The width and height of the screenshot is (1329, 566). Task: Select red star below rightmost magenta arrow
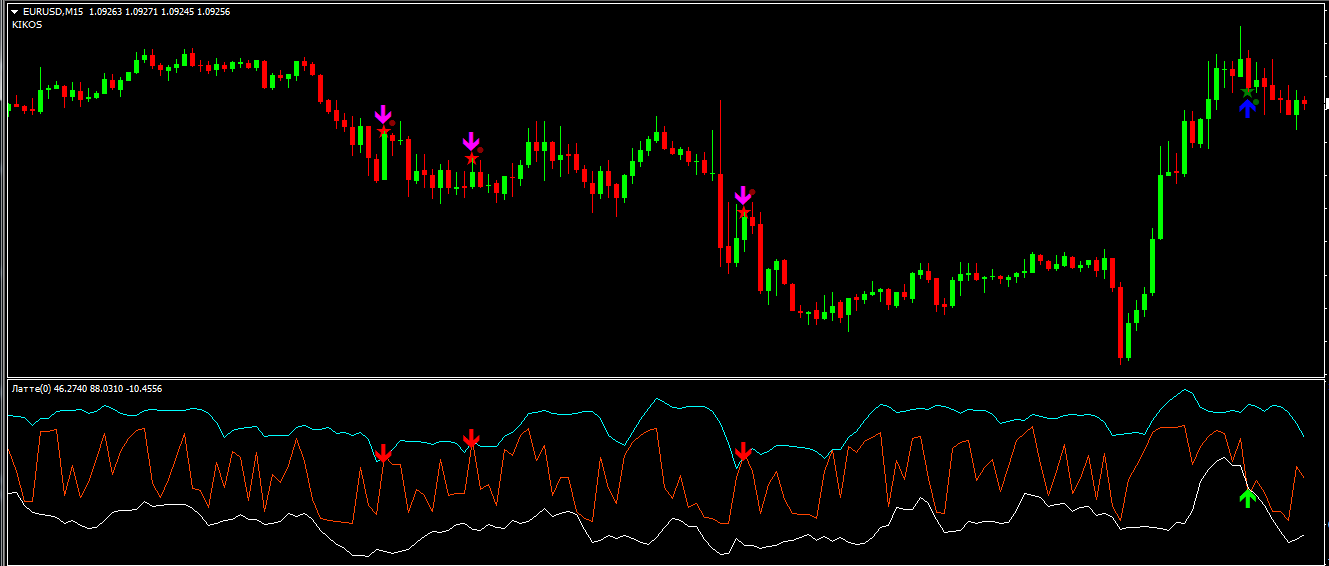tap(743, 210)
